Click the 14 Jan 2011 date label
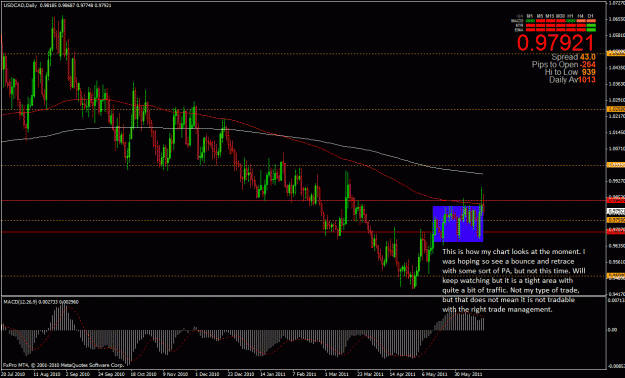Image resolution: width=625 pixels, height=378 pixels. click(x=273, y=374)
